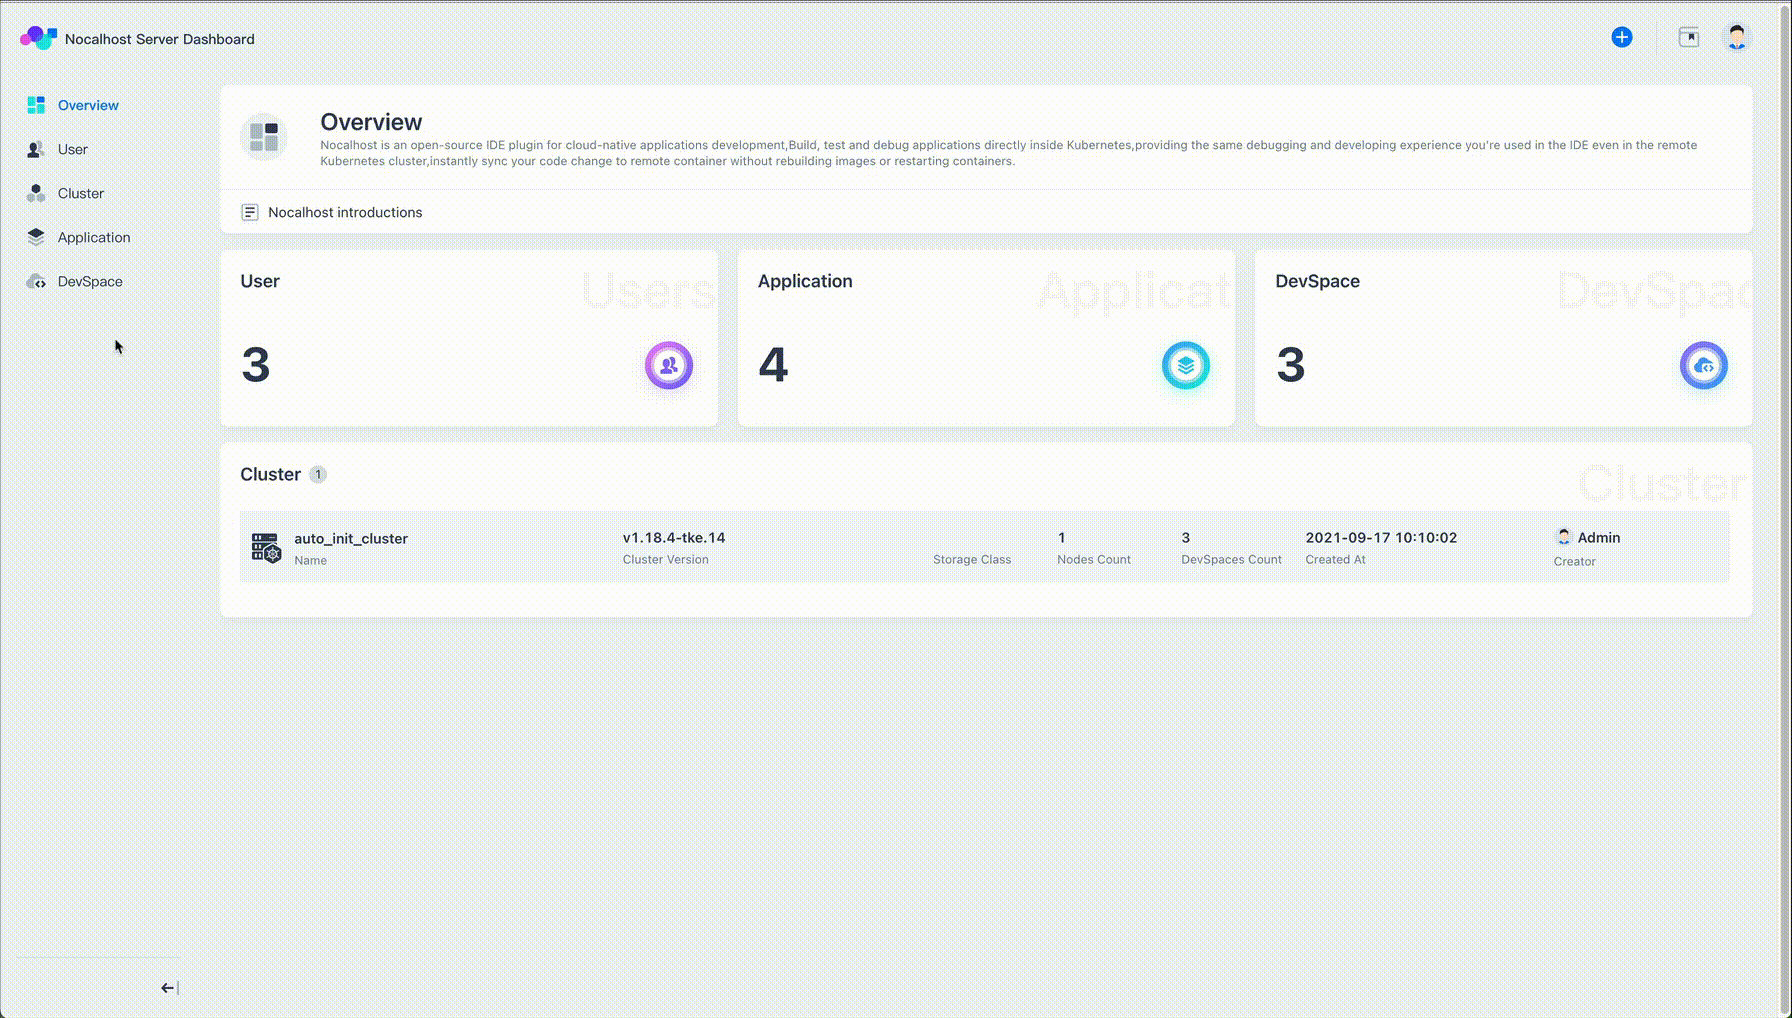
Task: Select Overview in the sidebar menu
Action: [x=88, y=105]
